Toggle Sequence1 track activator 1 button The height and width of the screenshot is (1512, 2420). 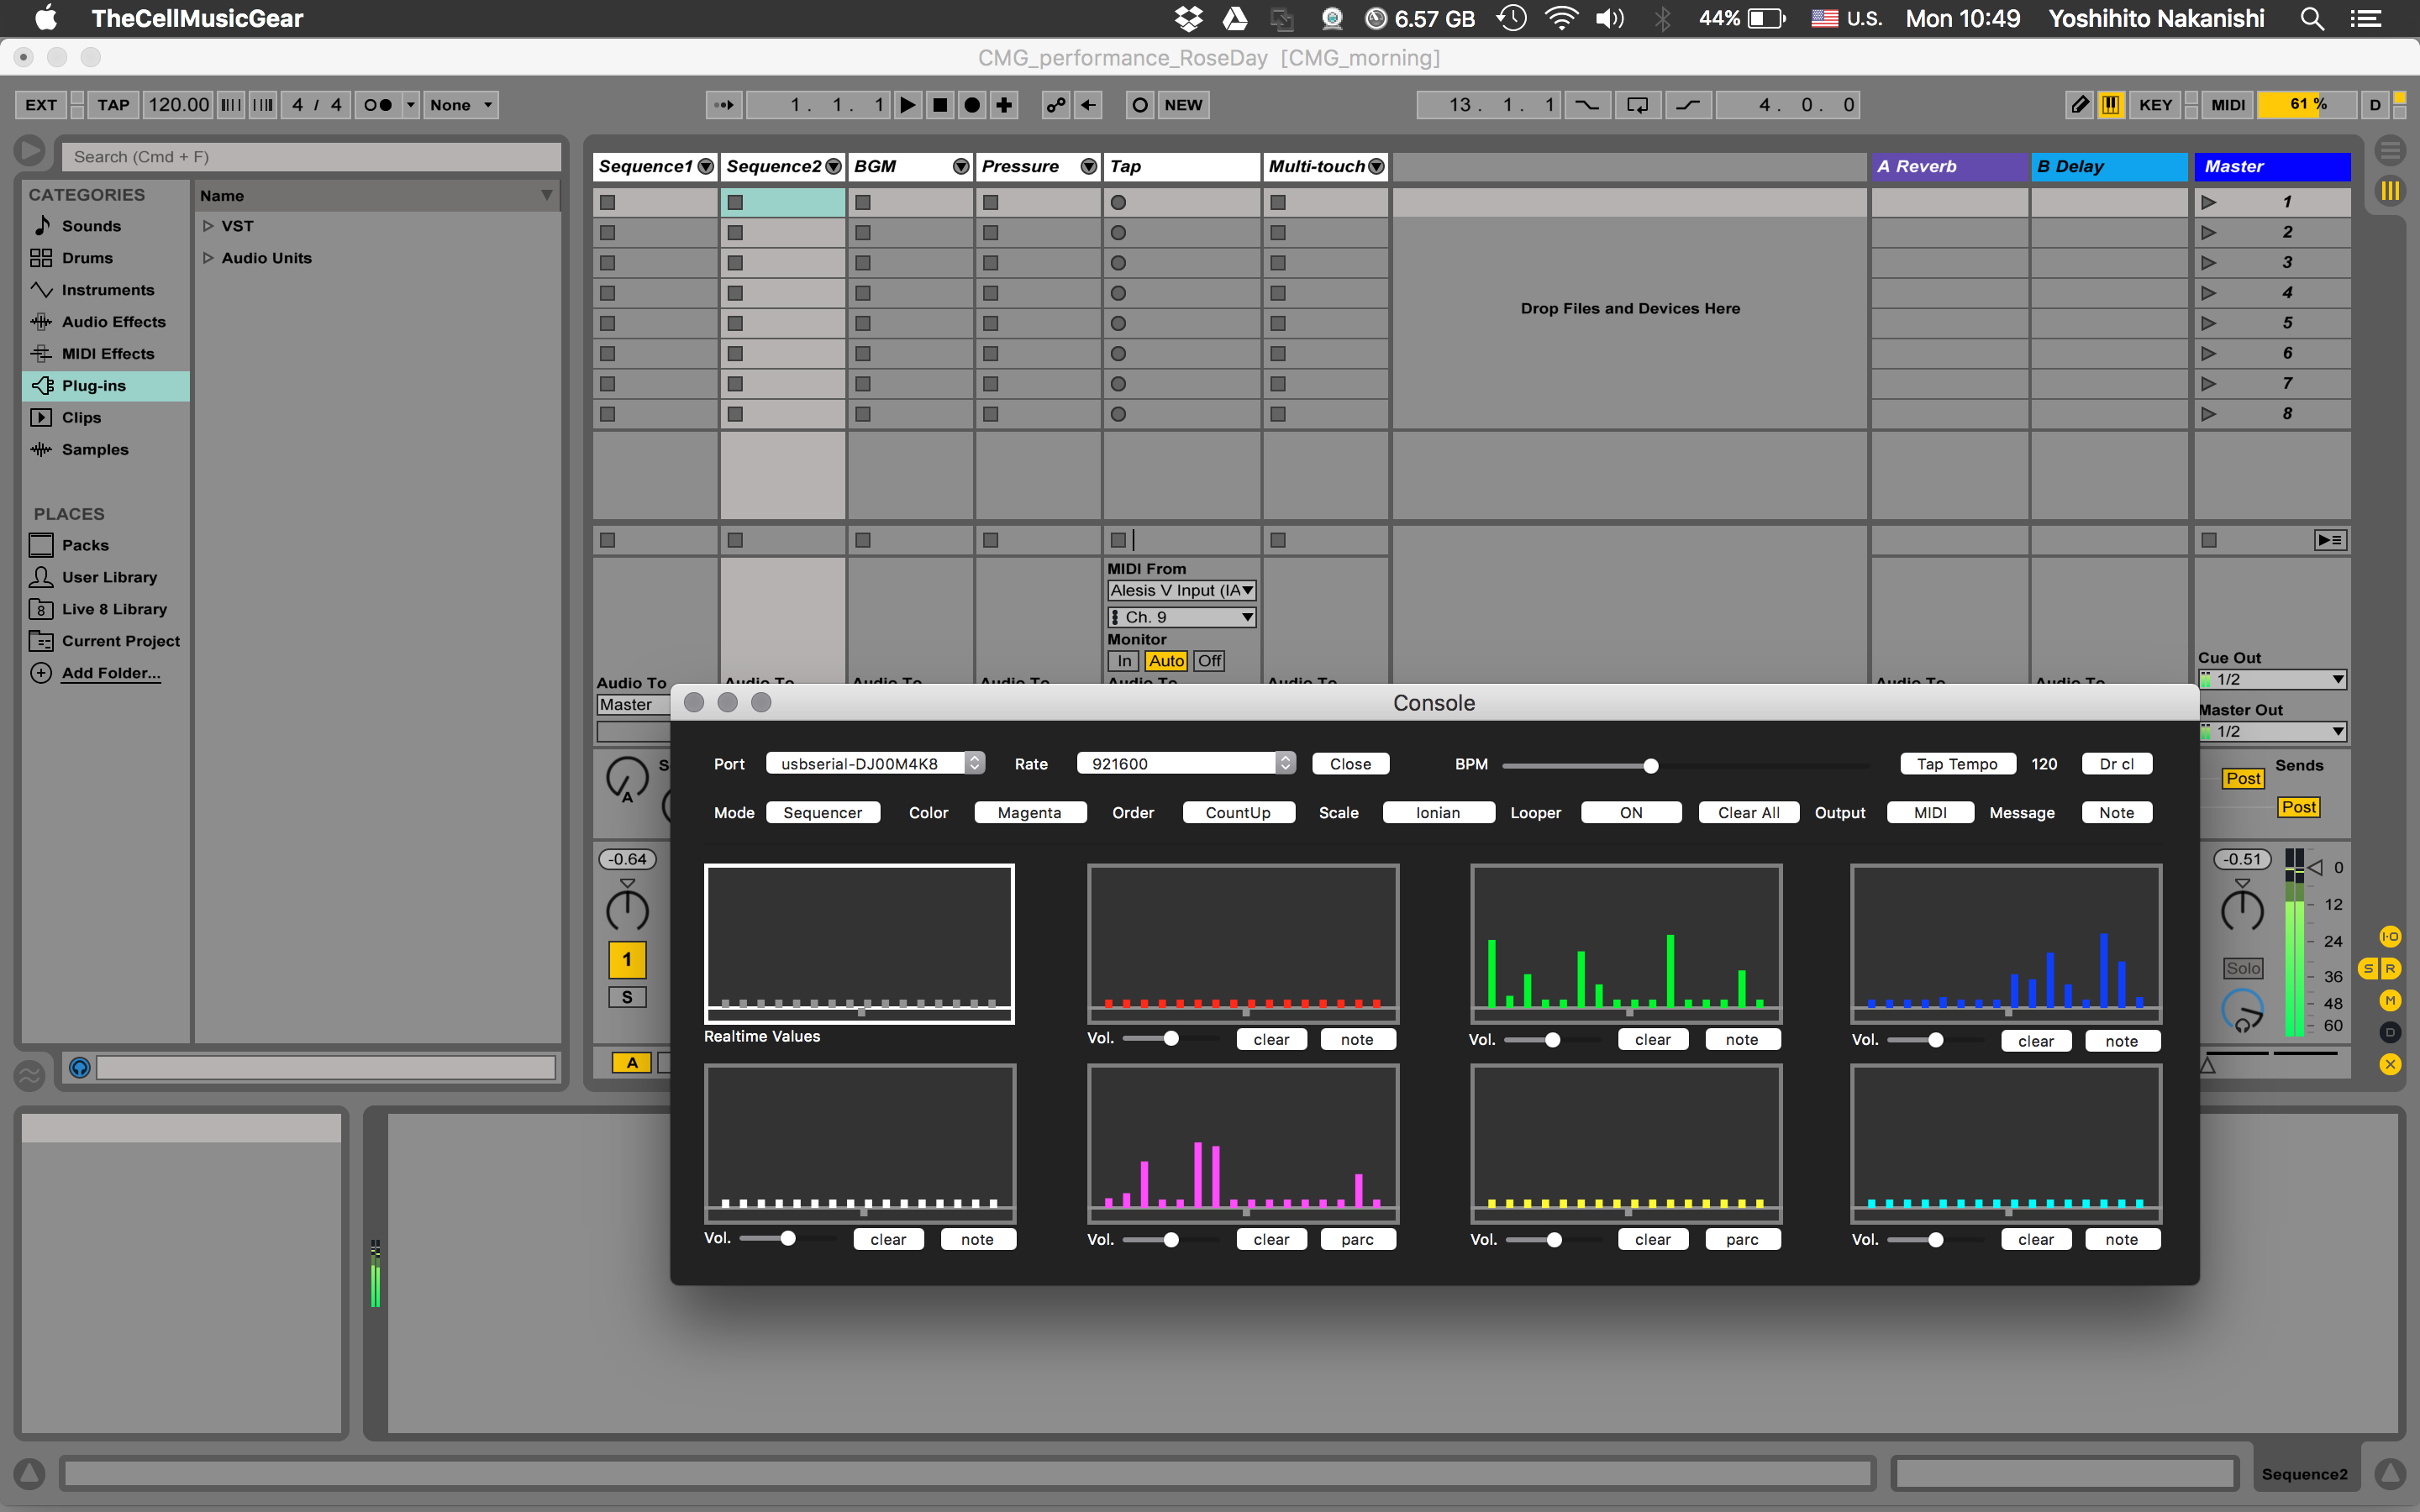(x=627, y=960)
